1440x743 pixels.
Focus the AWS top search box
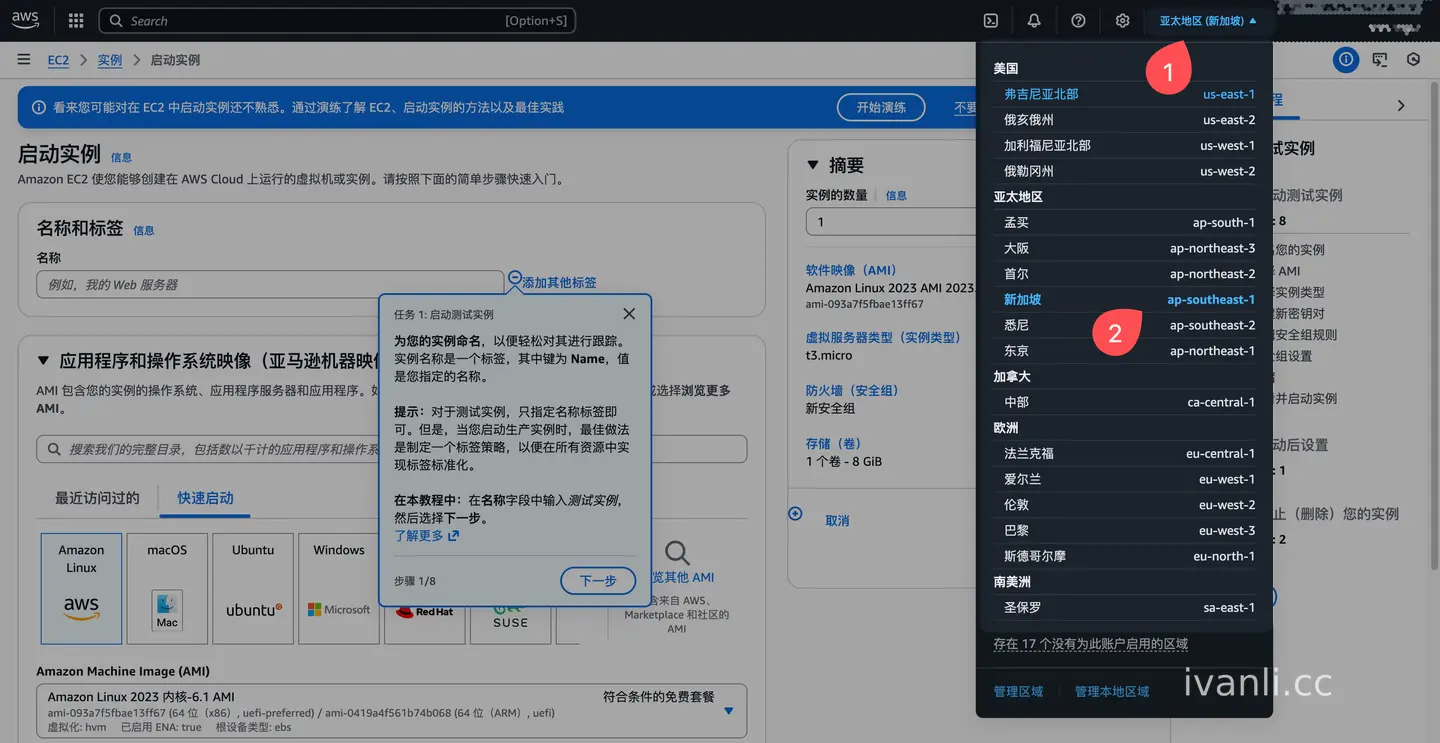(337, 21)
